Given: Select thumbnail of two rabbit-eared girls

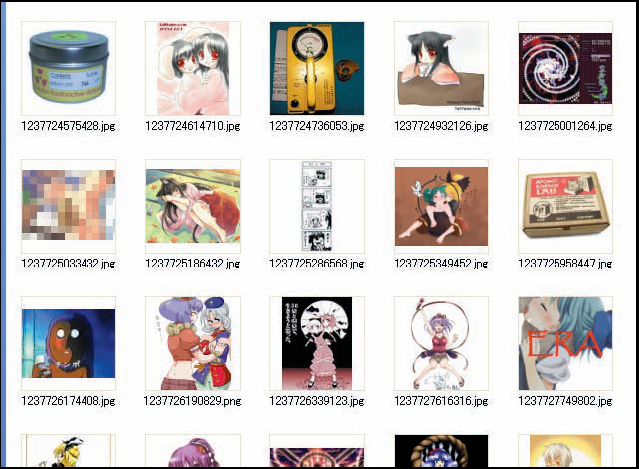Looking at the screenshot, I should point(193,68).
